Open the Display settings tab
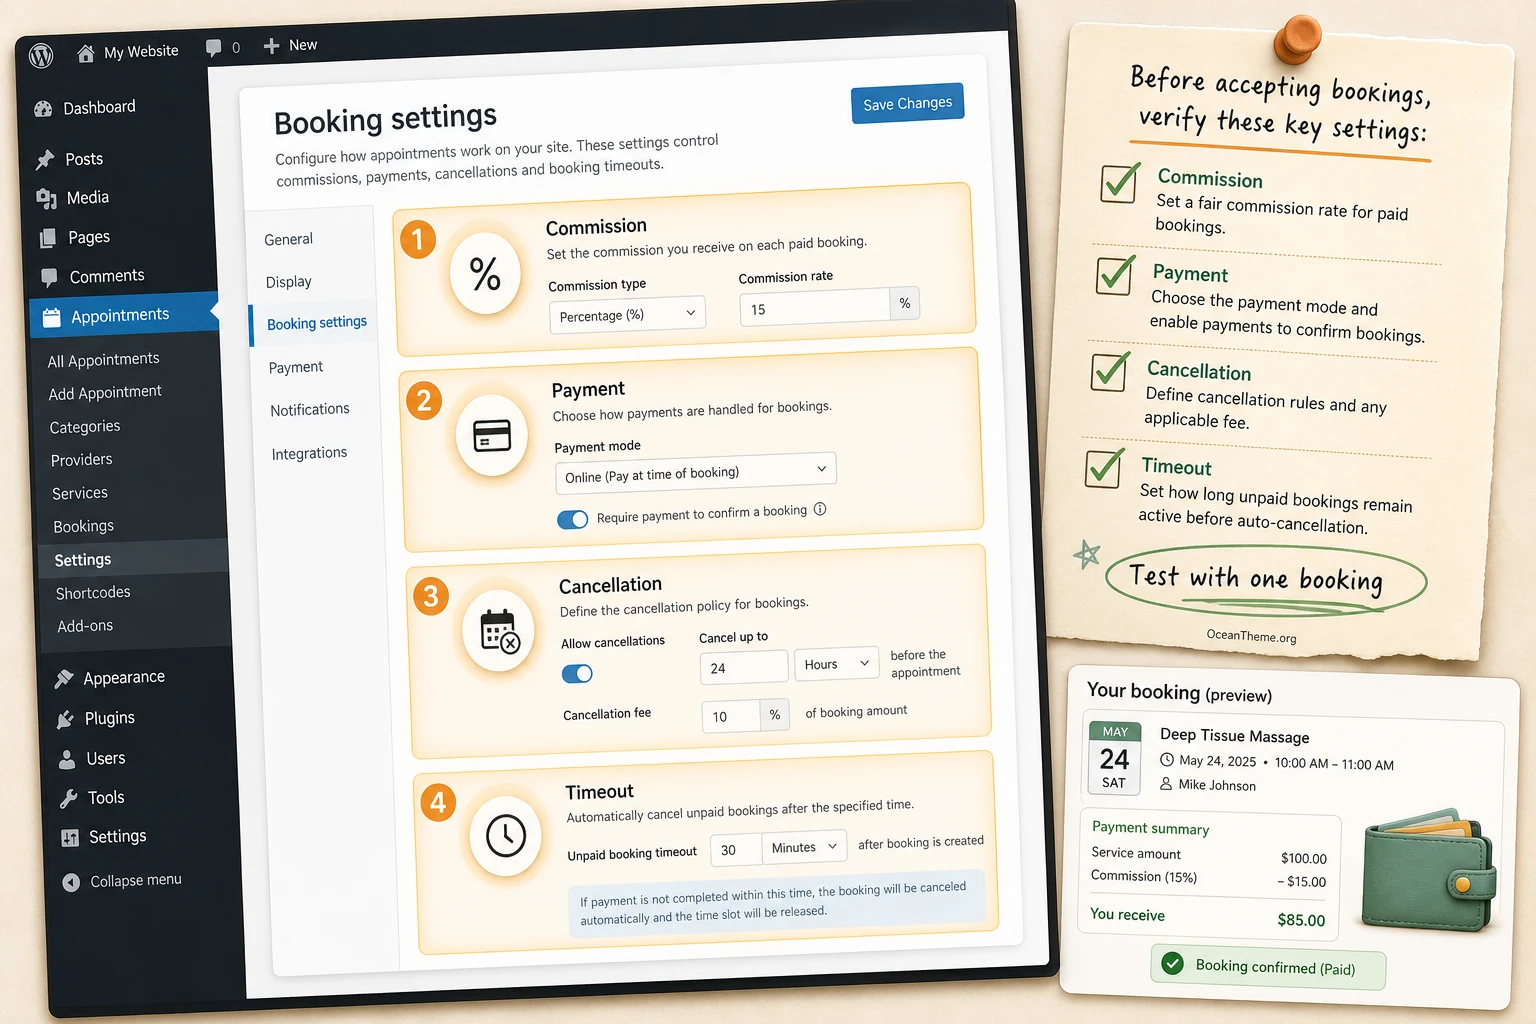Image resolution: width=1536 pixels, height=1024 pixels. pos(289,283)
